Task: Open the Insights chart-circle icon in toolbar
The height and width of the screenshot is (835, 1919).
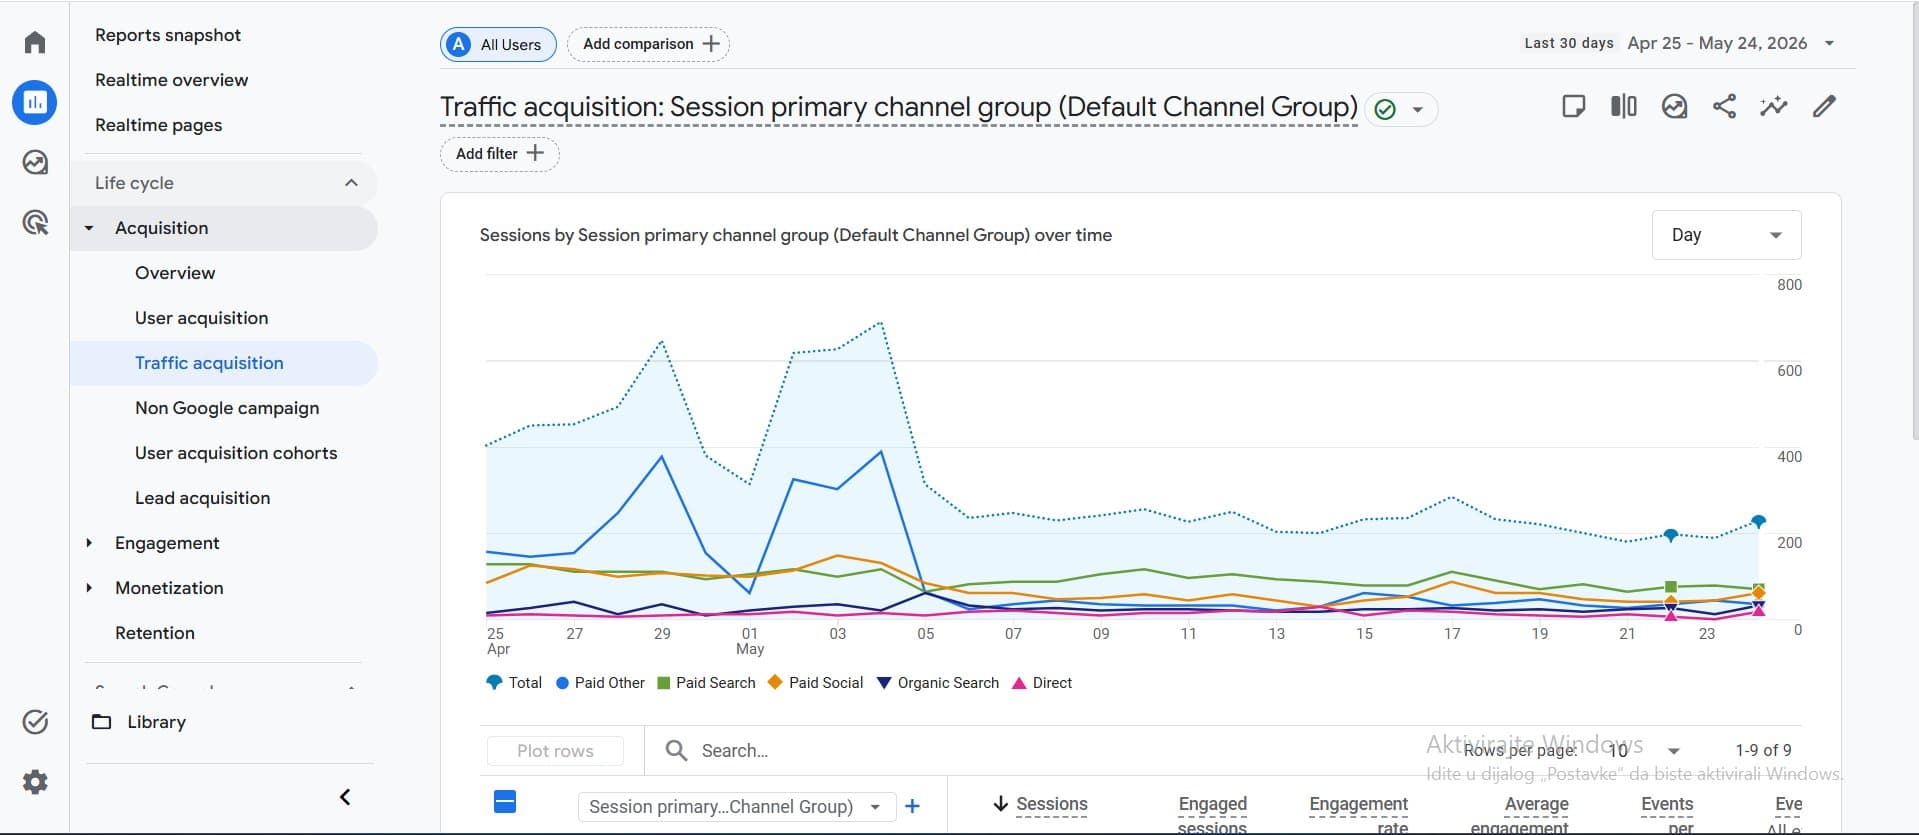Action: coord(1674,106)
